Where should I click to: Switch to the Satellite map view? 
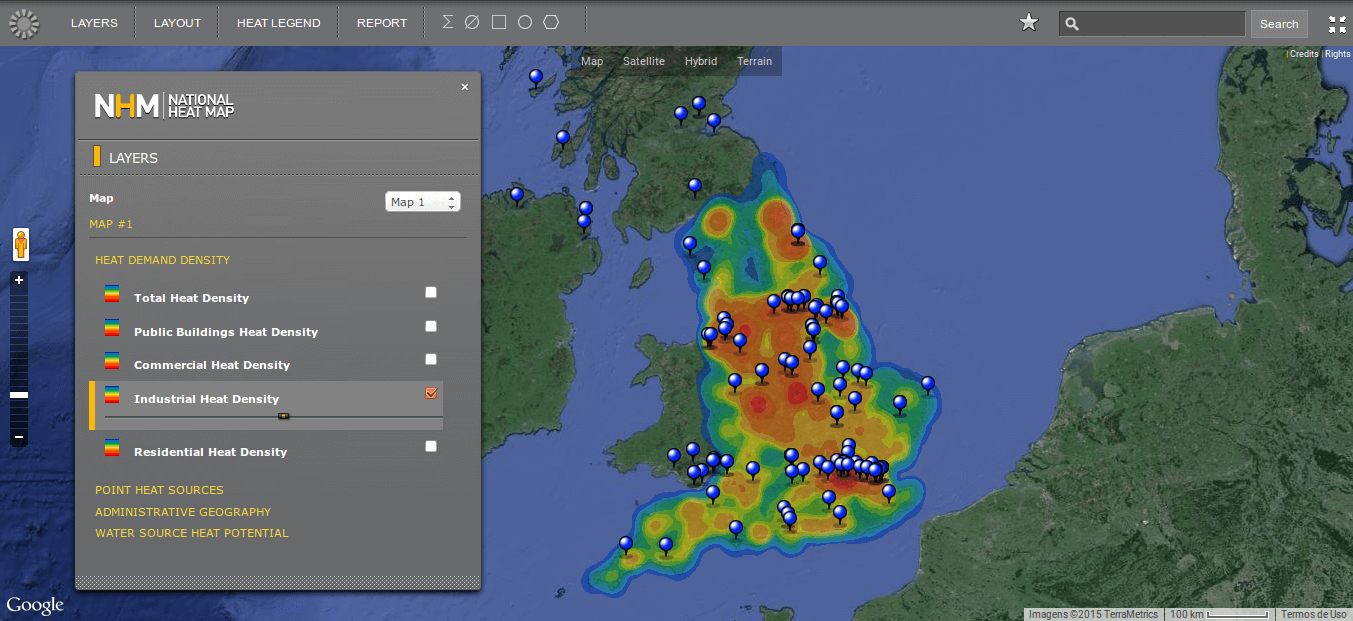coord(643,61)
